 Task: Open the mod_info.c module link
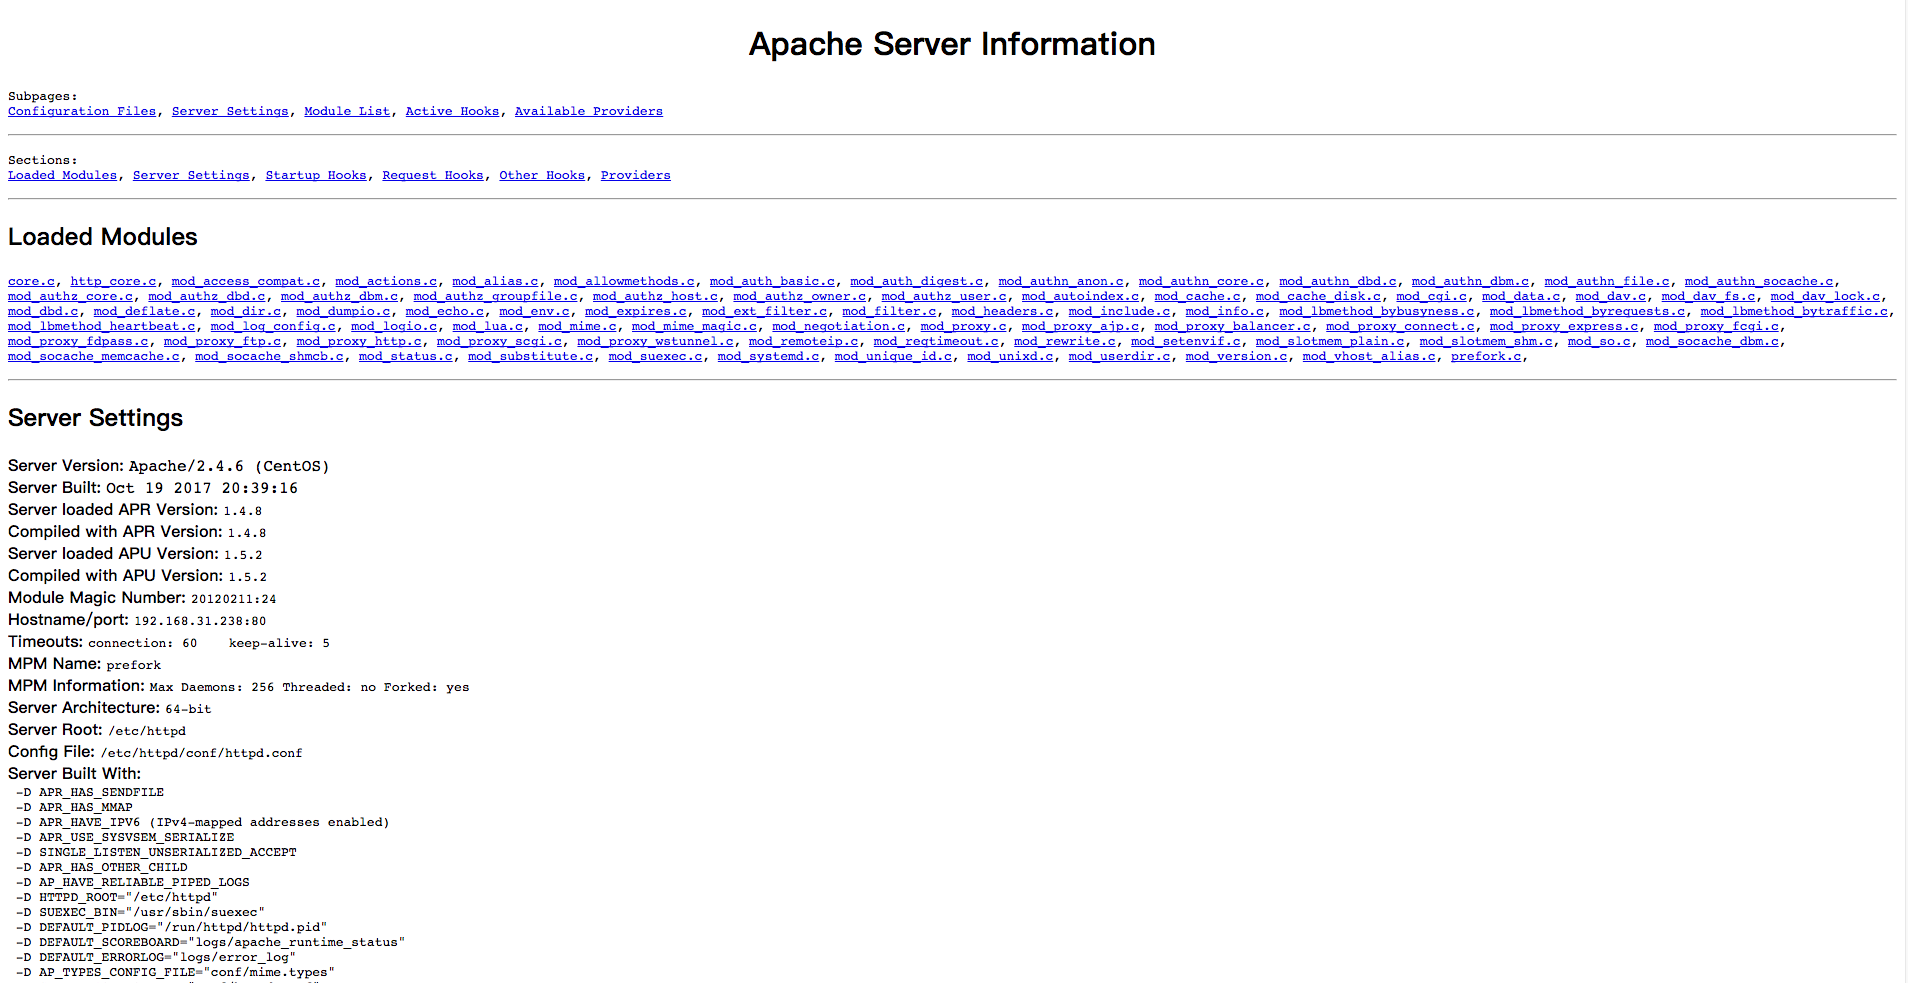click(1225, 311)
